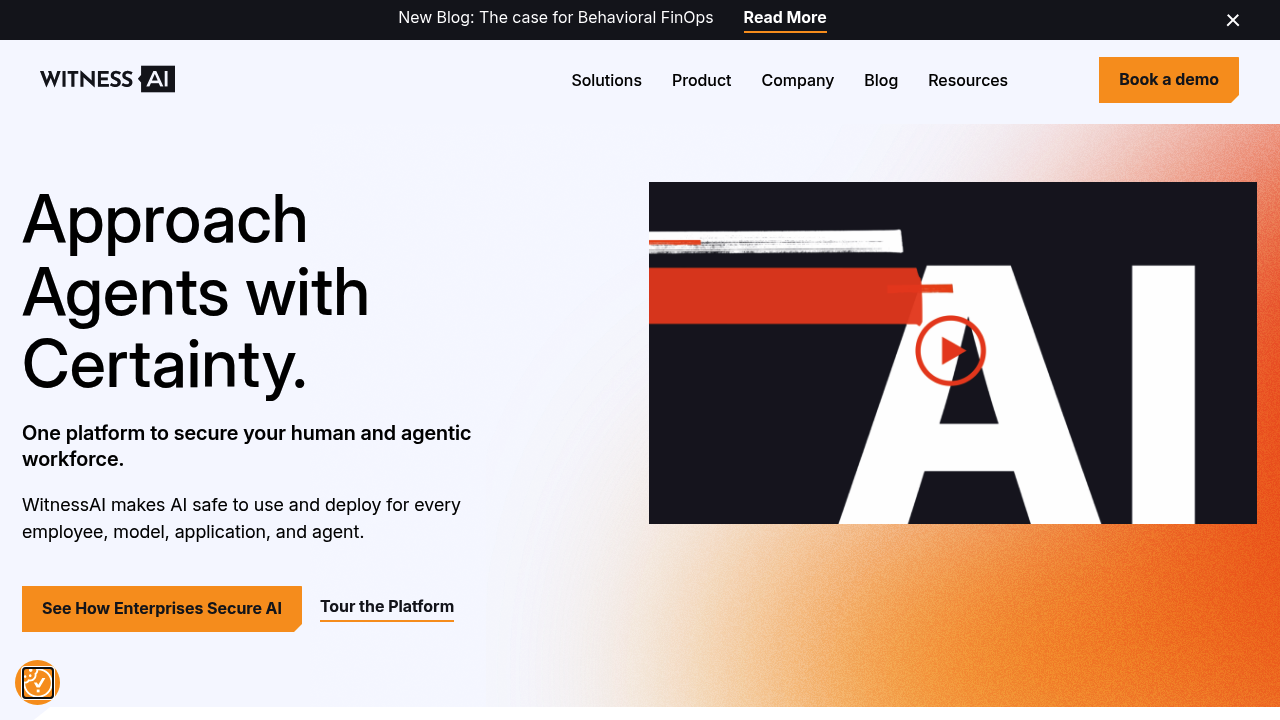The width and height of the screenshot is (1280, 720).
Task: Click the "WitnessAI makes AI safe" paragraph
Action: pos(242,518)
